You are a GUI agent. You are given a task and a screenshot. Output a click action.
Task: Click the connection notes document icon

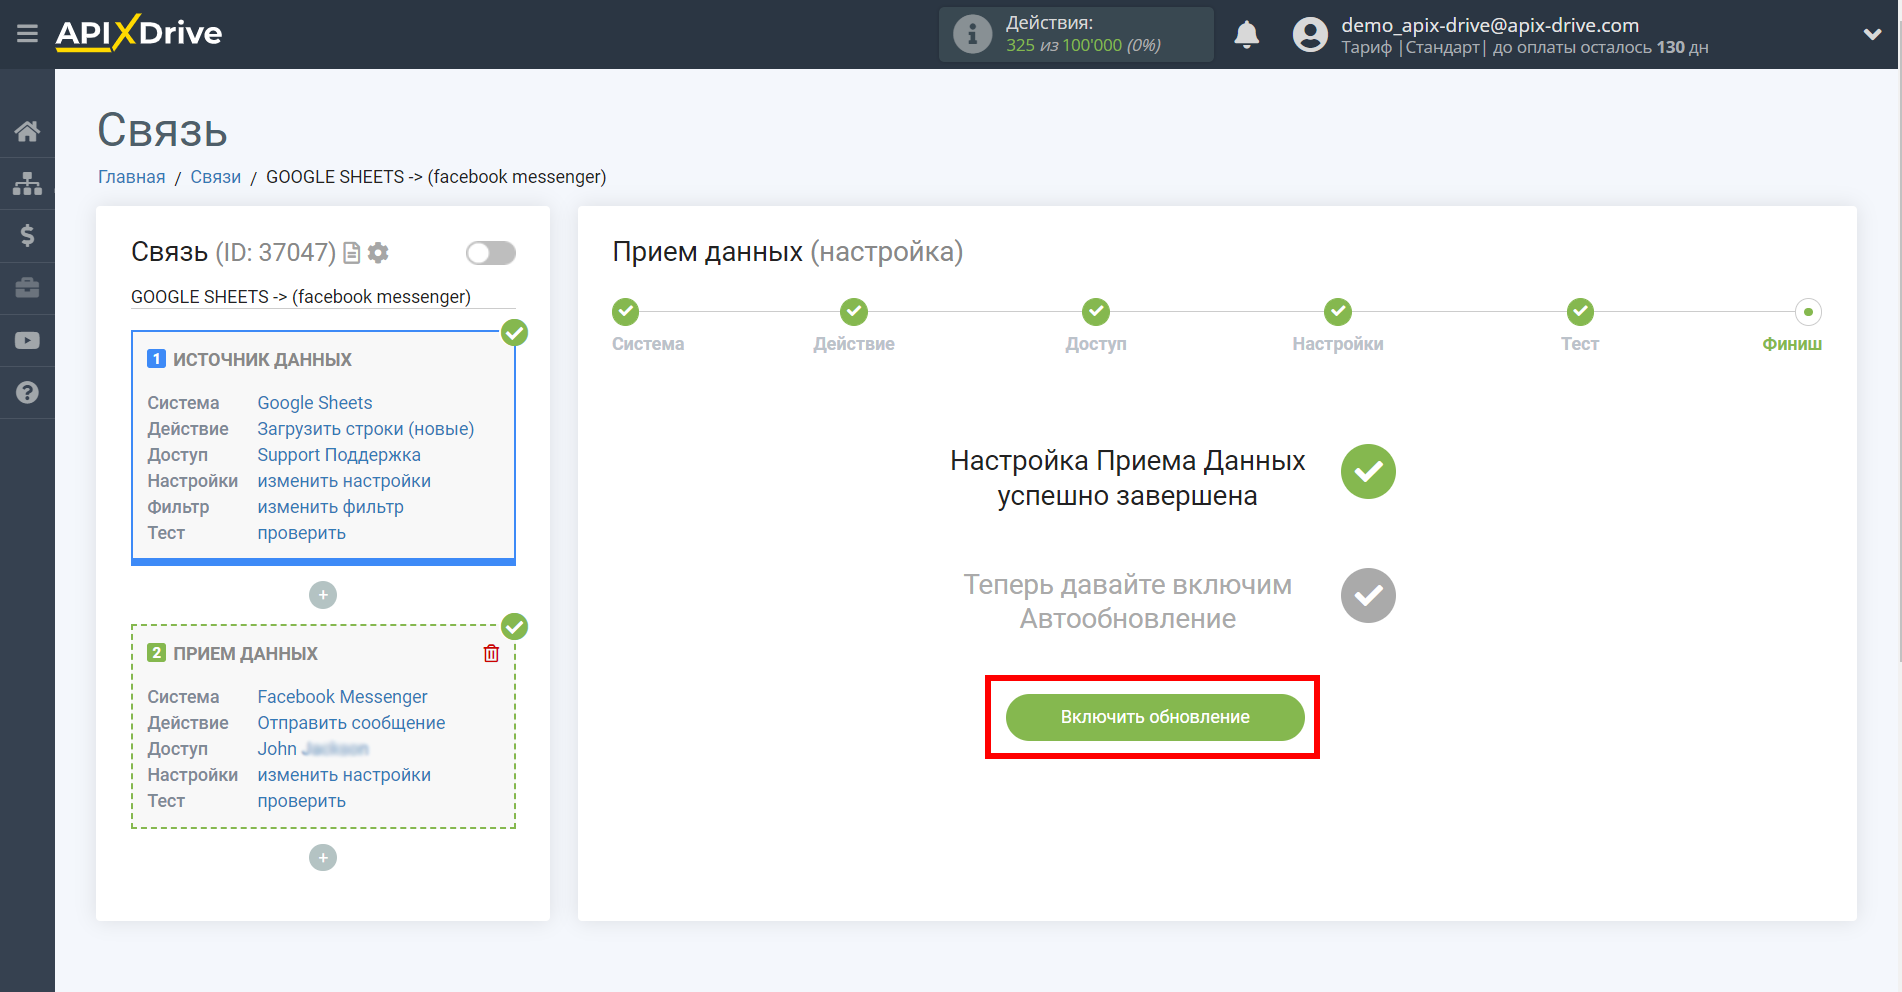pyautogui.click(x=351, y=253)
